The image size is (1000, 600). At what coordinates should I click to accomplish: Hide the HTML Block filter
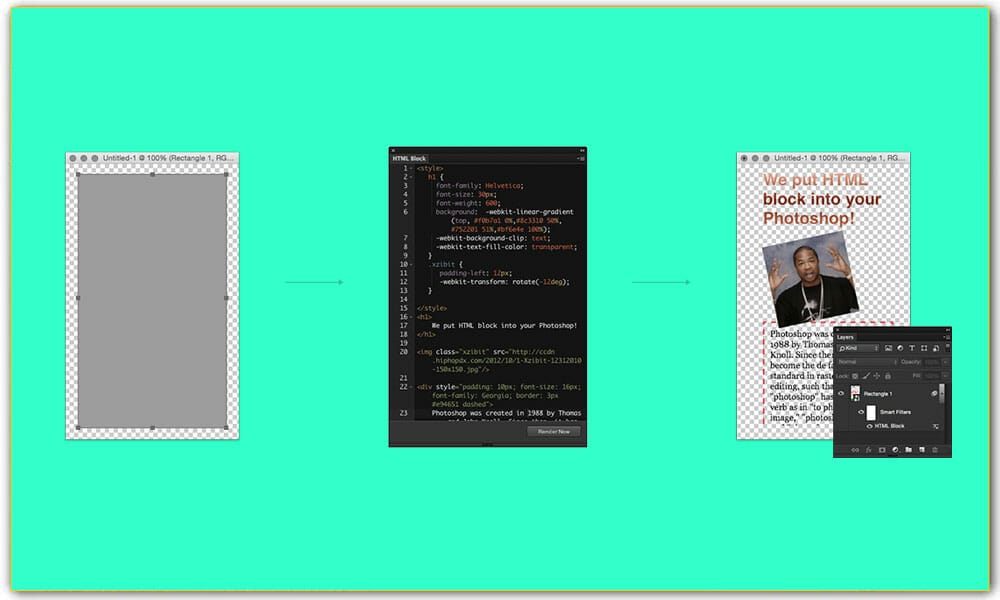click(x=869, y=426)
